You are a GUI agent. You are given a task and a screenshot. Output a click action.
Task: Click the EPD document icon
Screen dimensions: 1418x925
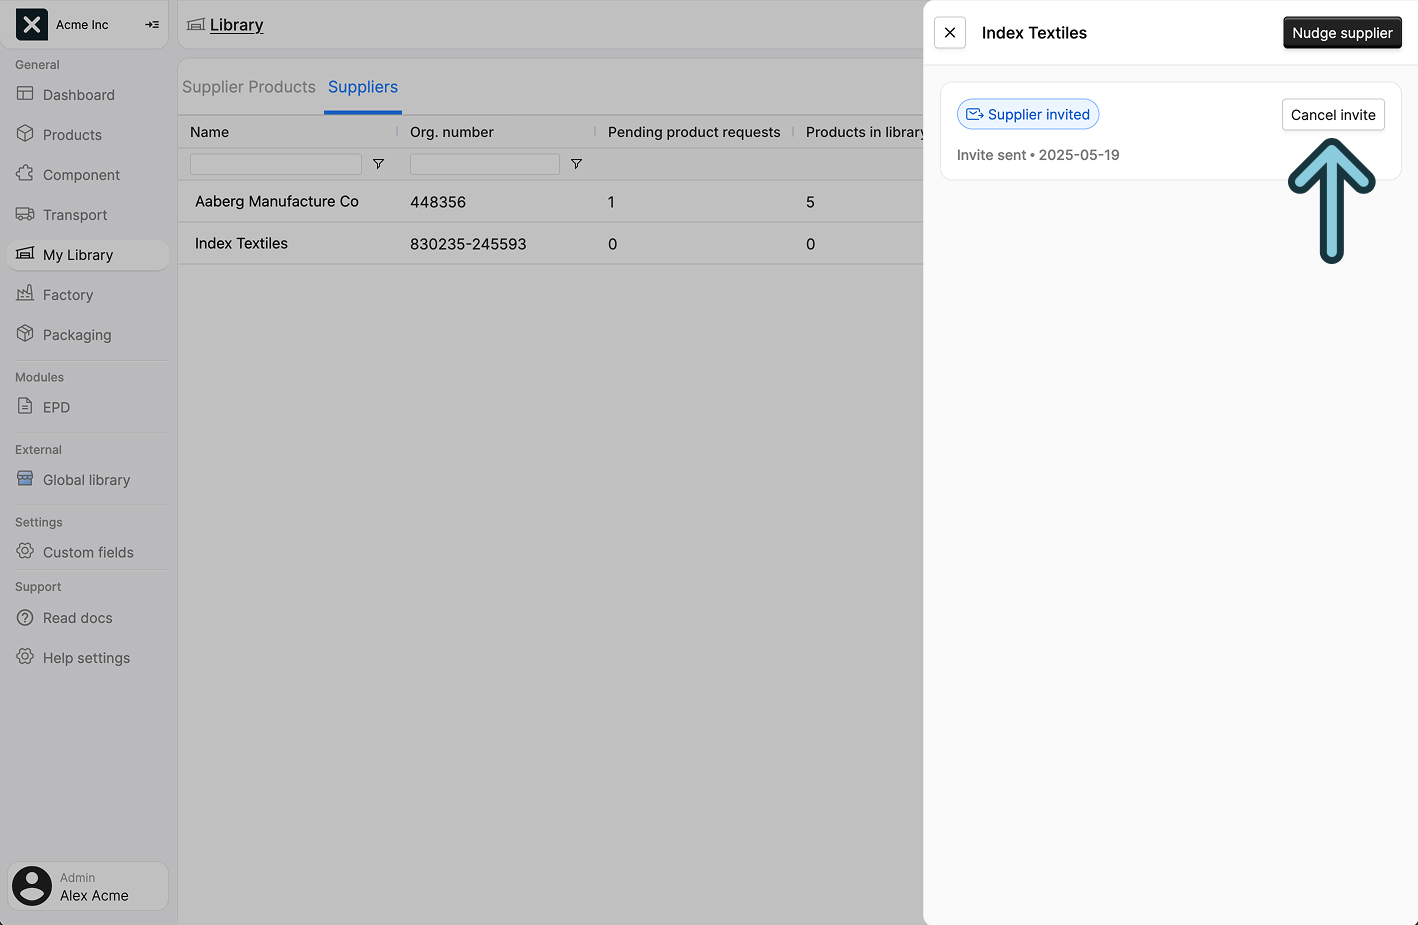point(25,407)
